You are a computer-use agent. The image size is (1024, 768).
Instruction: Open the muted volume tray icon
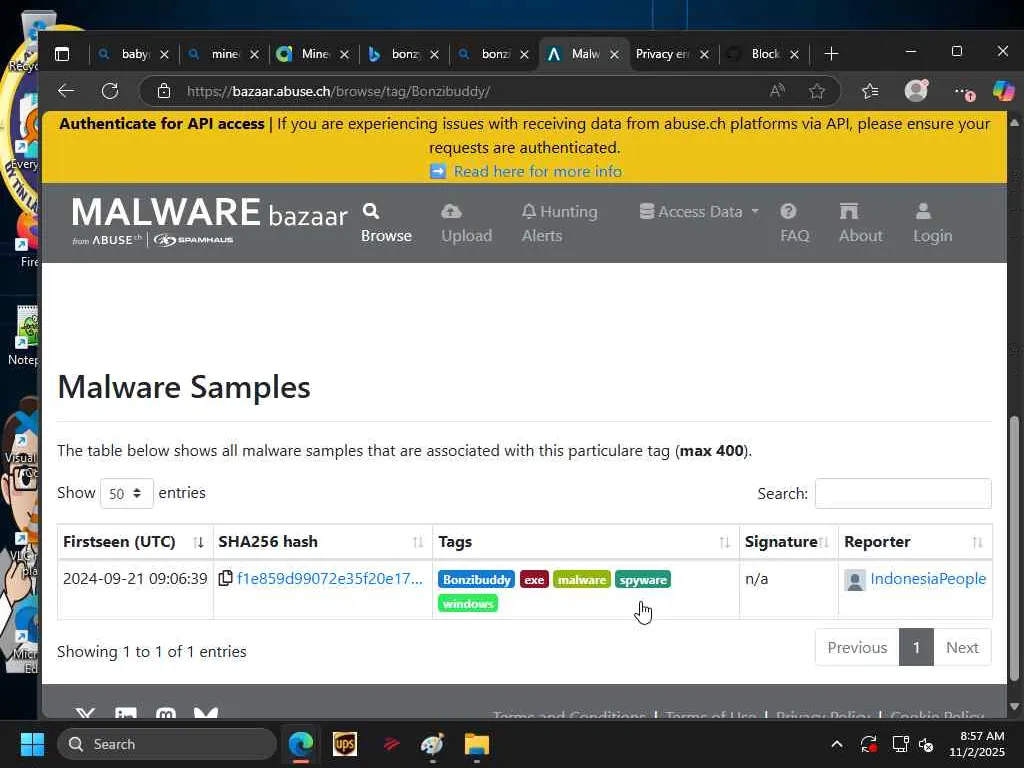tap(926, 744)
